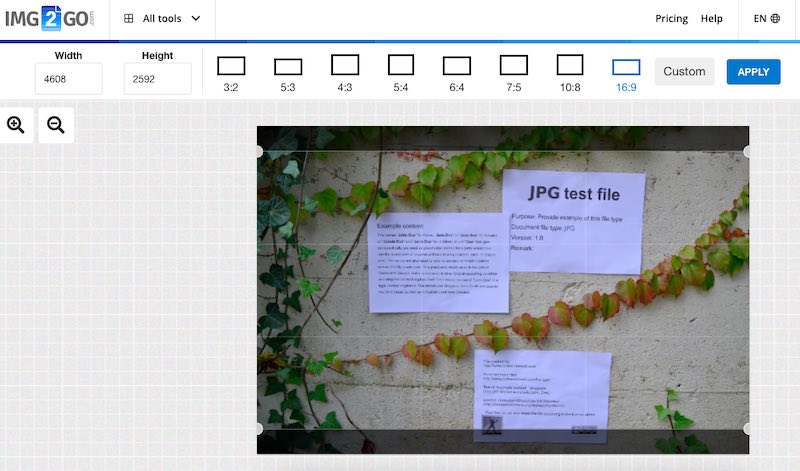This screenshot has width=800, height=471.
Task: Click the zoom out magnifier icon
Action: coord(56,125)
